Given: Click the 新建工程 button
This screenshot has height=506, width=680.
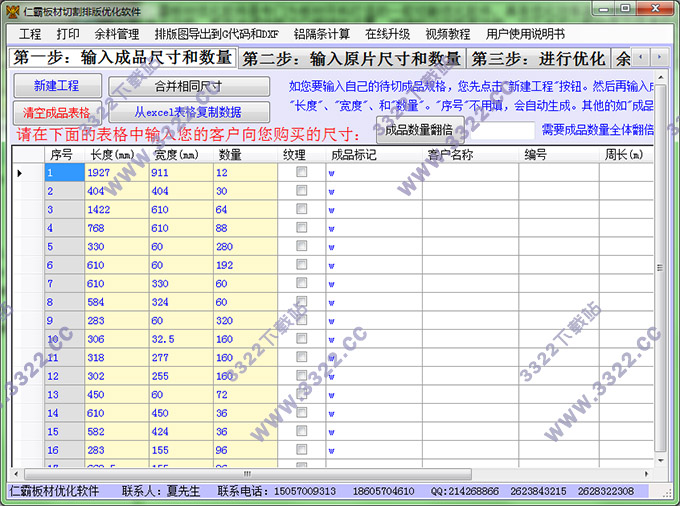Looking at the screenshot, I should tap(57, 85).
